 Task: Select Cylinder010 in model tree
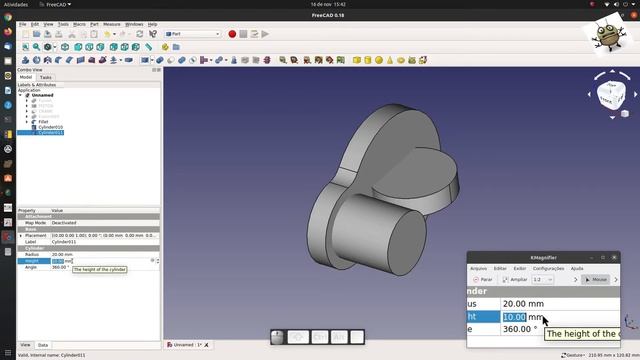pos(50,127)
